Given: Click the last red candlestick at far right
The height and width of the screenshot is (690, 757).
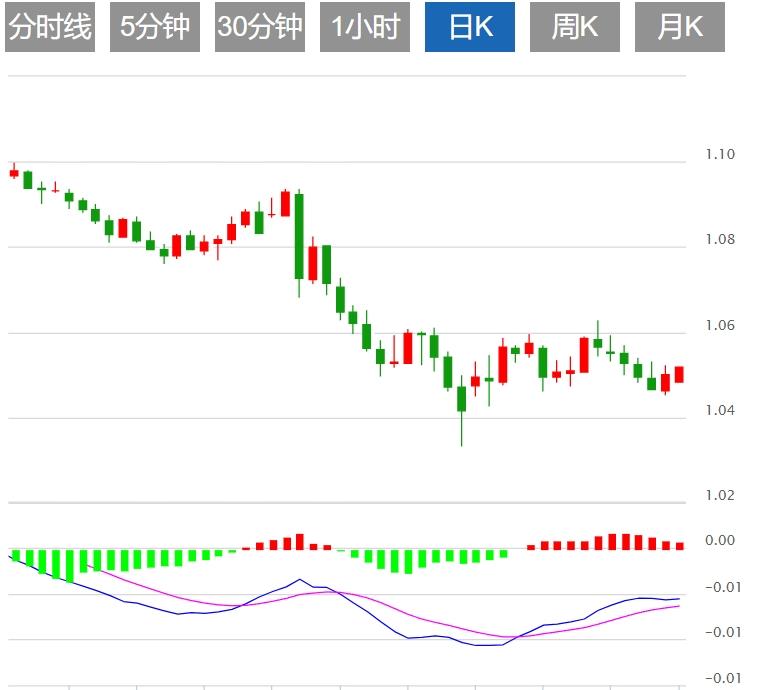Looking at the screenshot, I should [x=679, y=374].
